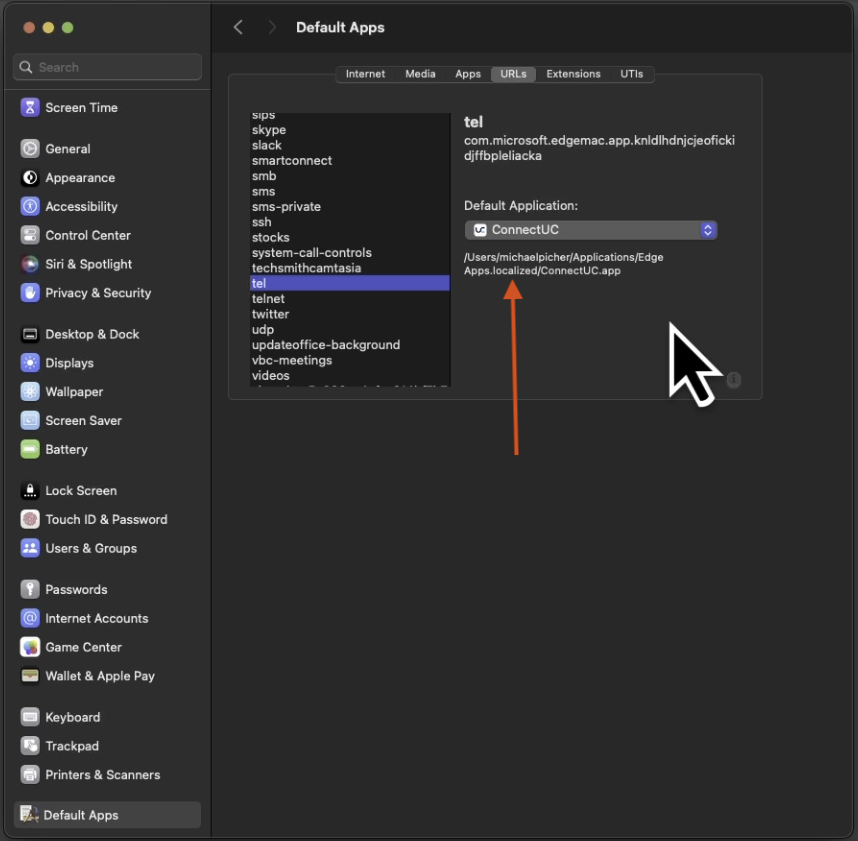Select the Lock Screen icon
858x841 pixels.
coord(30,491)
